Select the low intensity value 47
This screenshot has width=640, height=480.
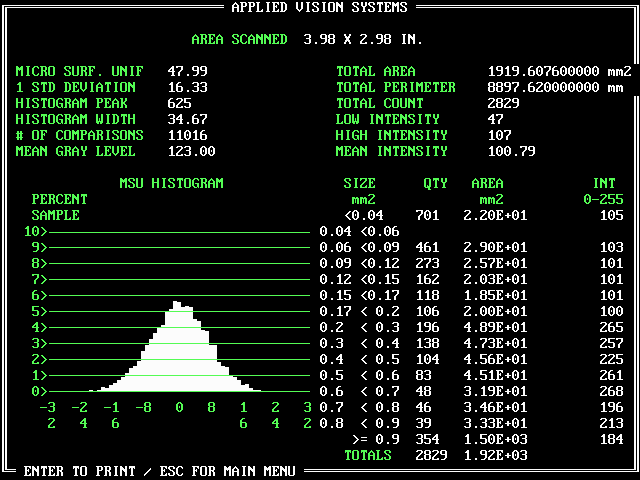click(496, 119)
